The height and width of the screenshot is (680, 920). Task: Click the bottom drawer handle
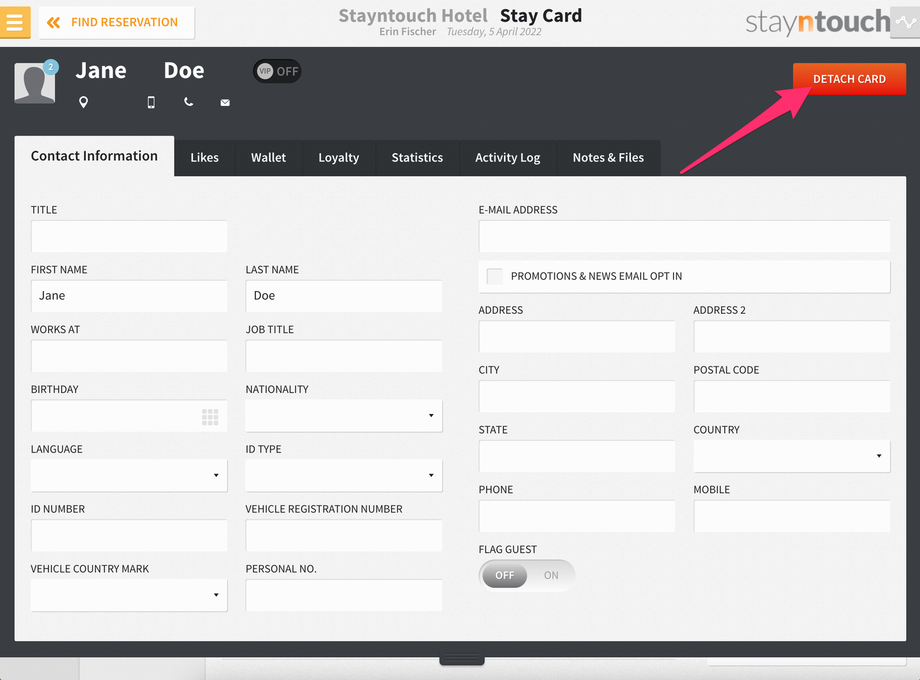tap(462, 660)
